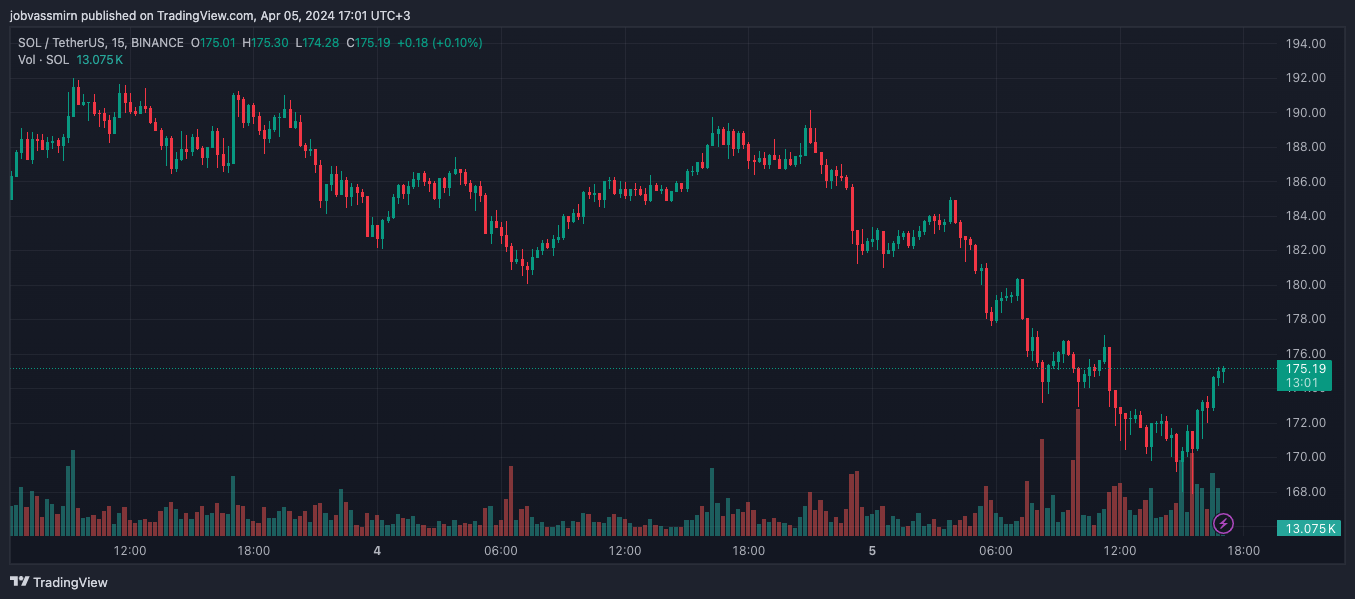Viewport: 1355px width, 599px height.
Task: Click the 170.00 price axis label
Action: click(1306, 457)
